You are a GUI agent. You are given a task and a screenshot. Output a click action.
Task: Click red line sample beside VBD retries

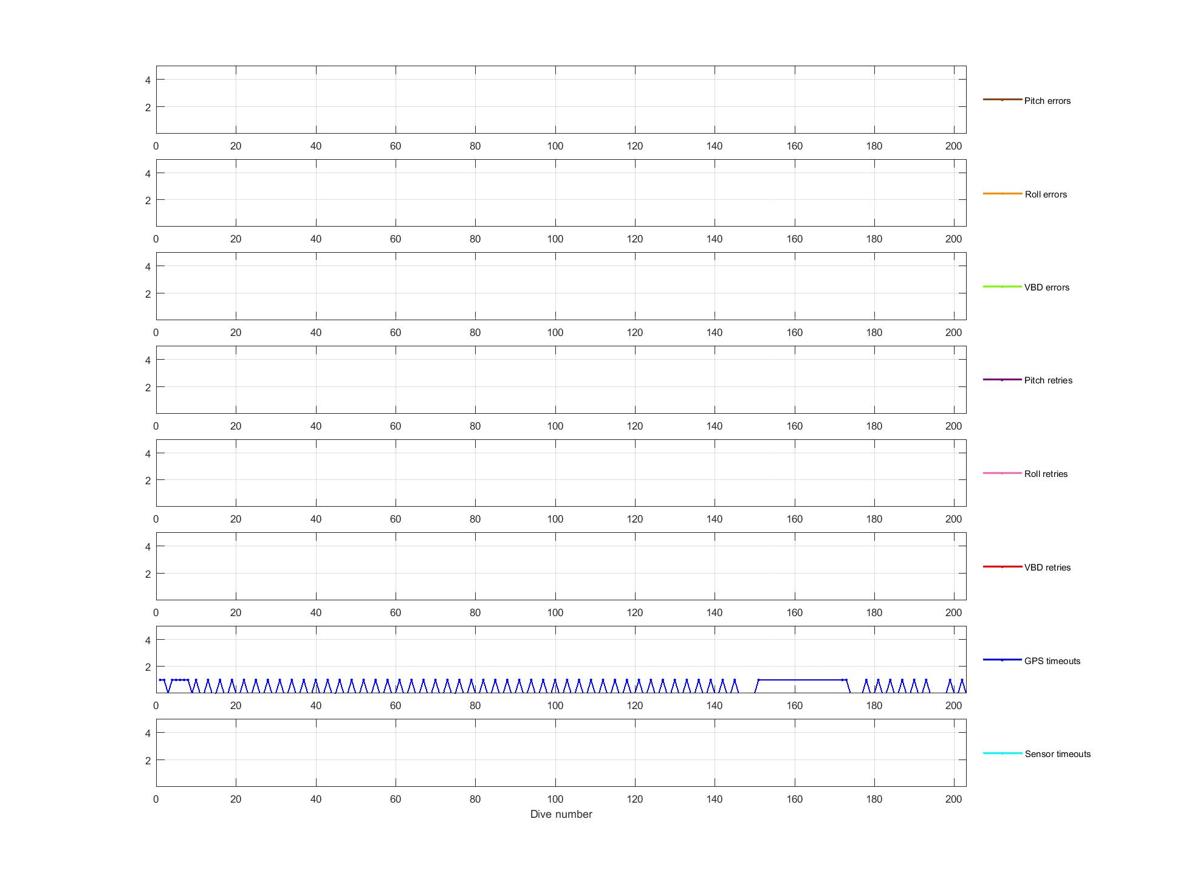click(x=1002, y=567)
